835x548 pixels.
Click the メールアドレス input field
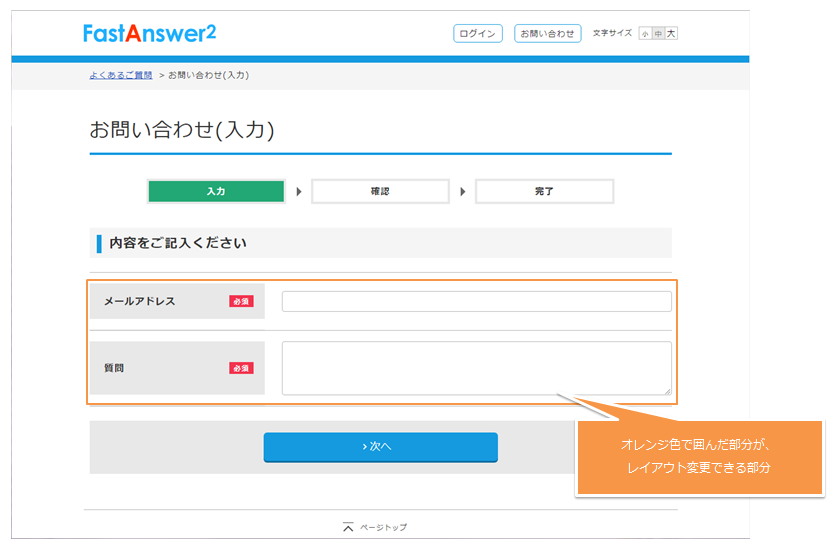(x=476, y=301)
